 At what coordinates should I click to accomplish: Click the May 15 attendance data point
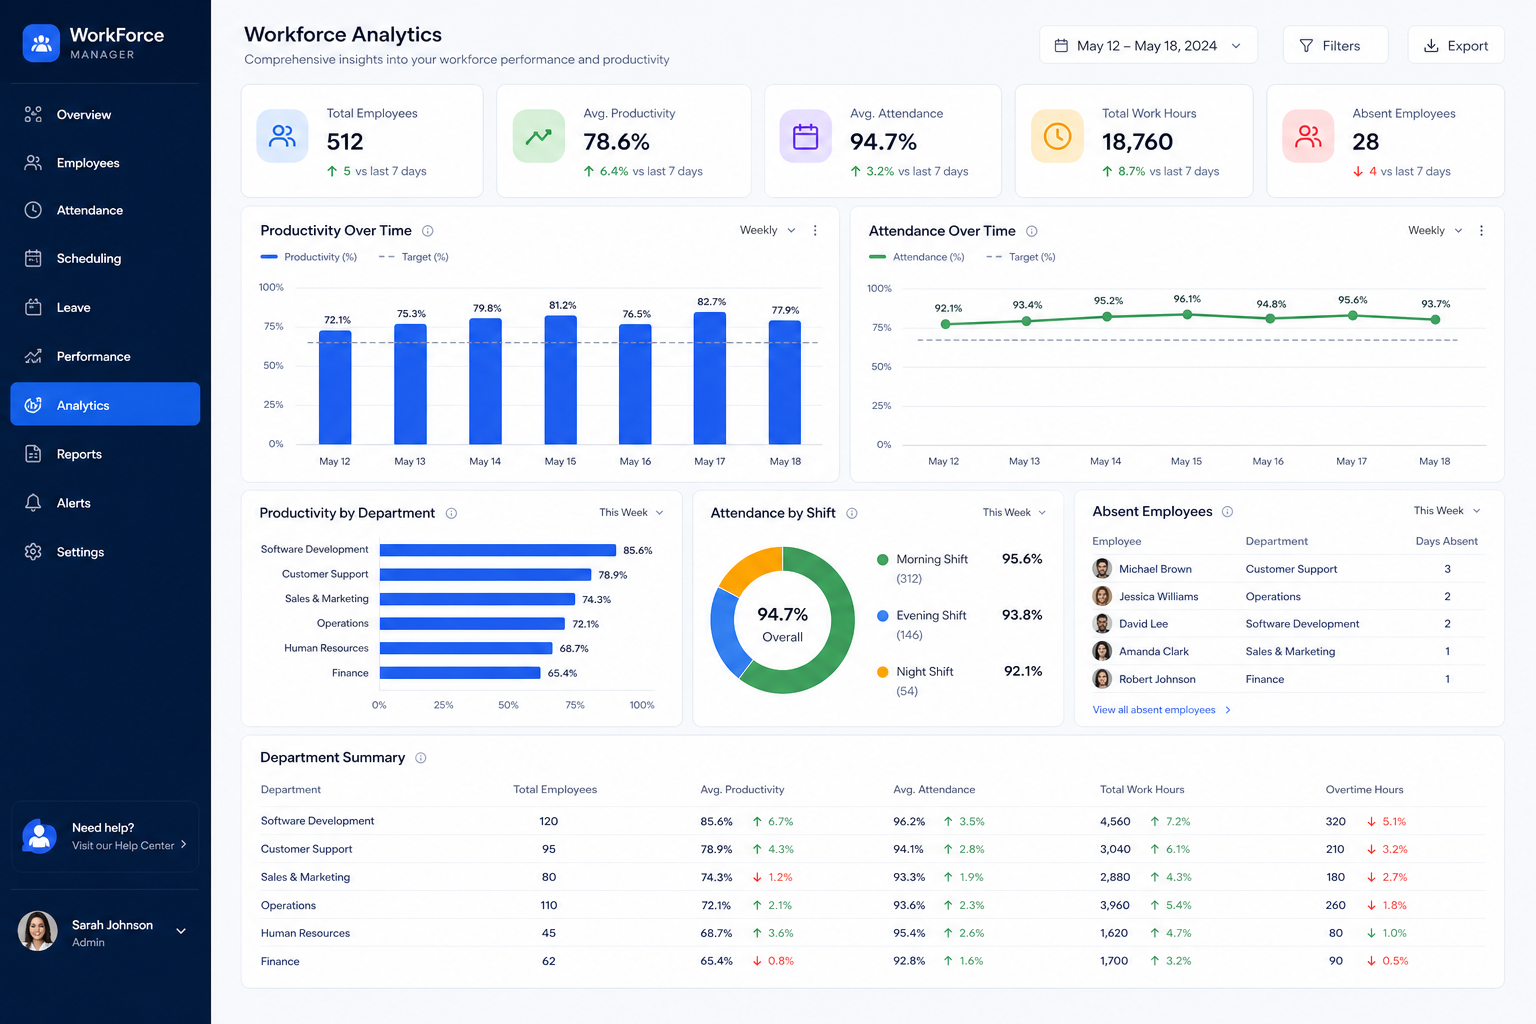coord(1187,314)
